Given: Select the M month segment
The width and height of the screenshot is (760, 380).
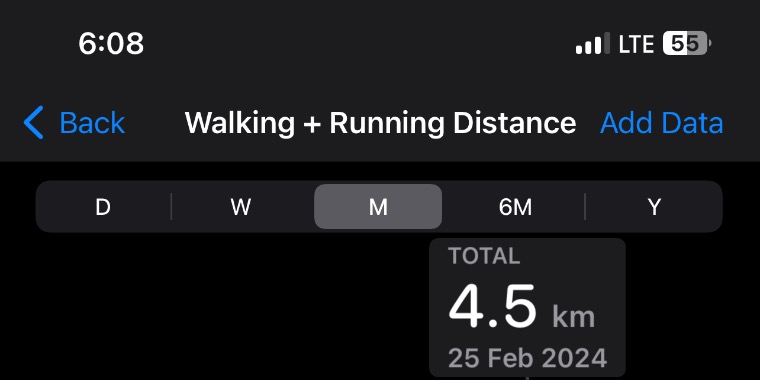Looking at the screenshot, I should (378, 206).
